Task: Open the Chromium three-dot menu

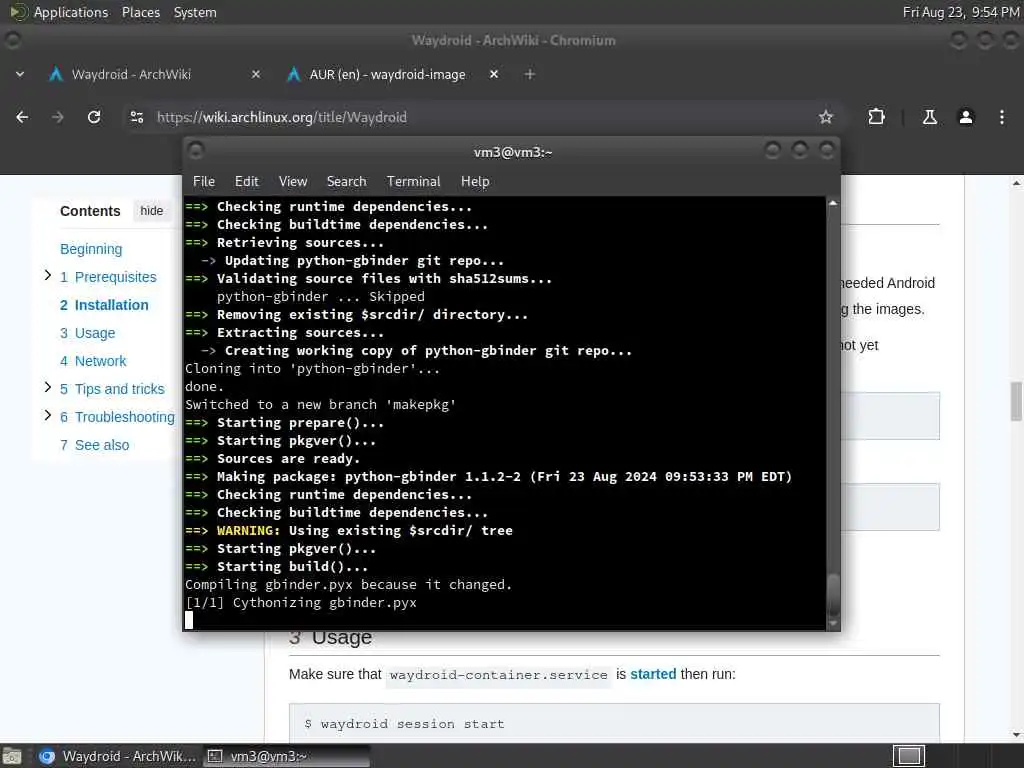Action: [1001, 117]
